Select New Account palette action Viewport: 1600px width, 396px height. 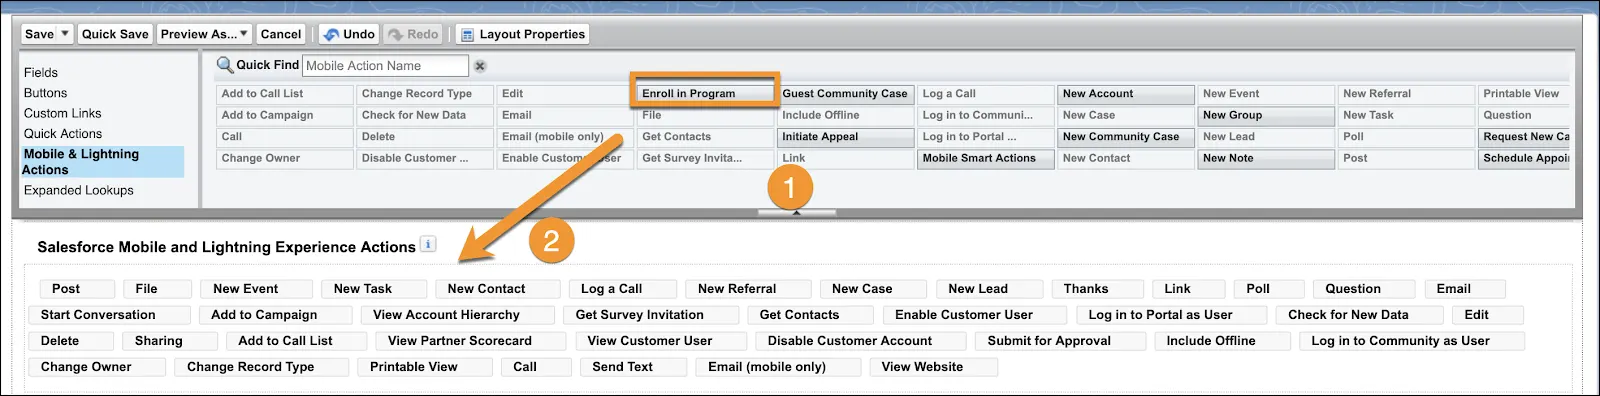[x=1126, y=94]
